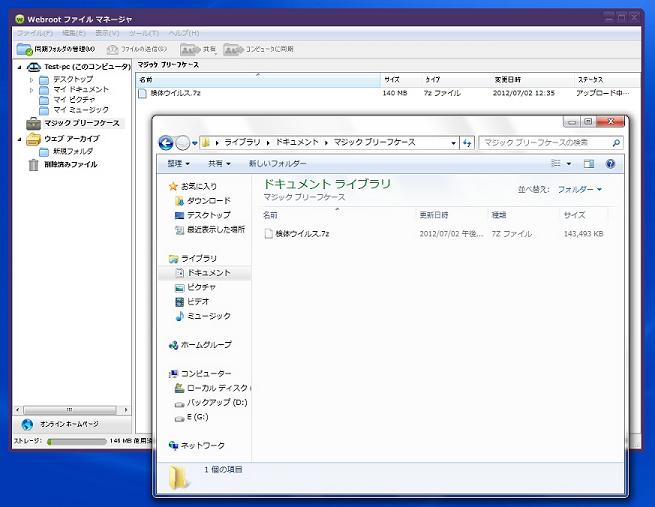Select マイ ピクチャ folder in Webroot tree
This screenshot has width=655, height=507.
click(x=74, y=99)
